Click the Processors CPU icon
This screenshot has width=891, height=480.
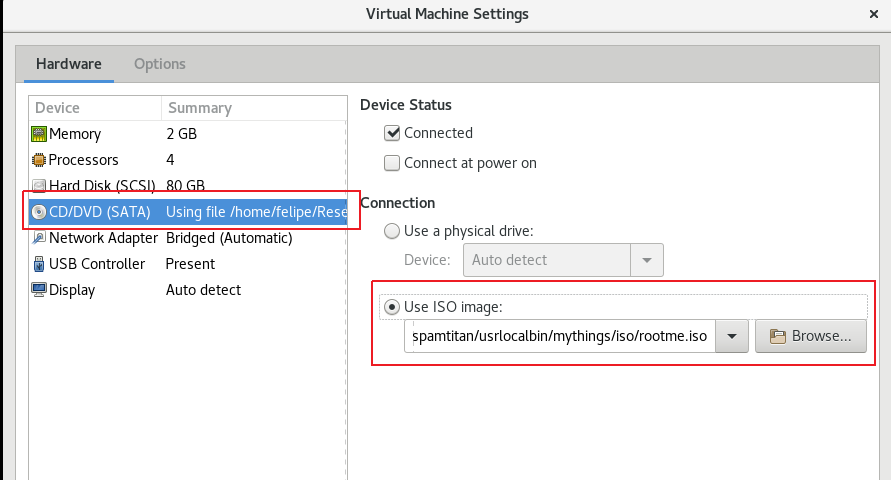pyautogui.click(x=39, y=160)
